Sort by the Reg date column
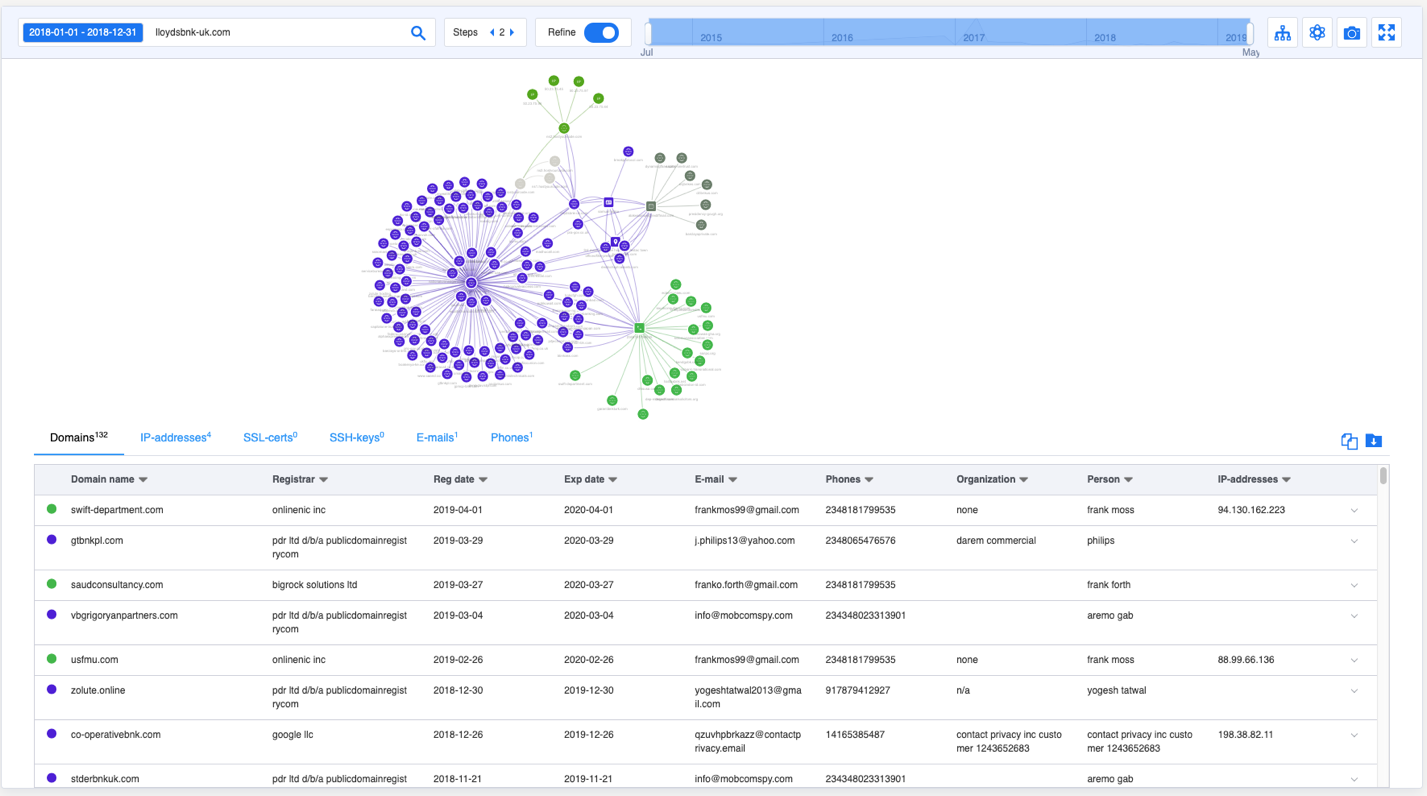1427x796 pixels. coord(460,480)
